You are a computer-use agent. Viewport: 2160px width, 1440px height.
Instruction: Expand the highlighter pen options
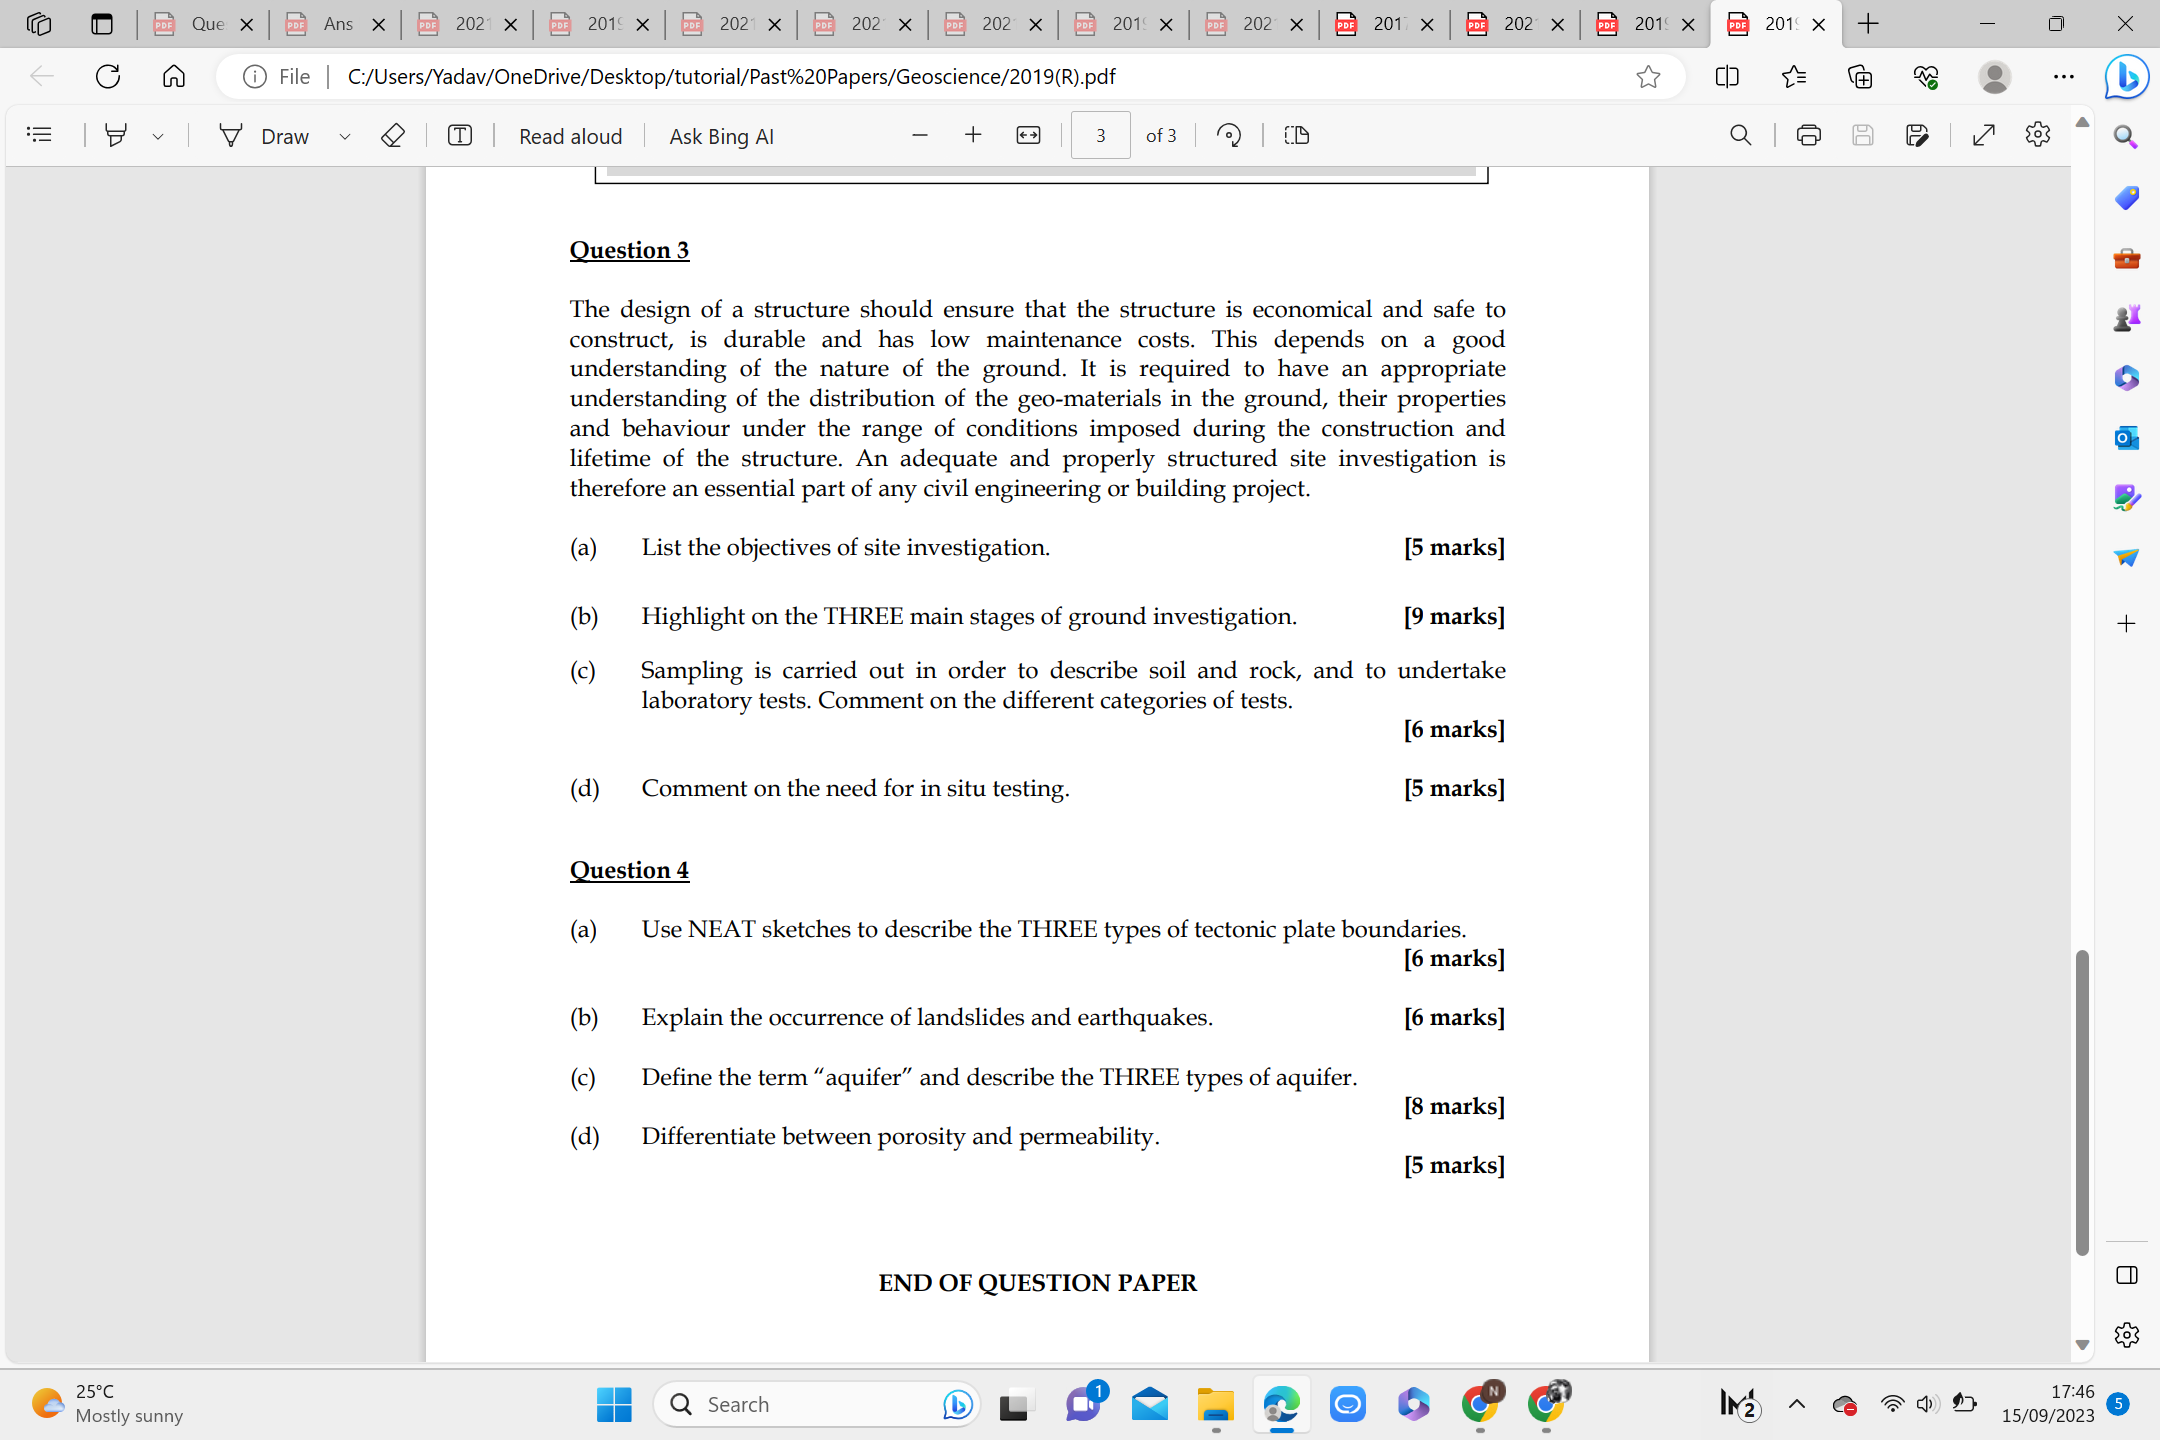point(157,135)
